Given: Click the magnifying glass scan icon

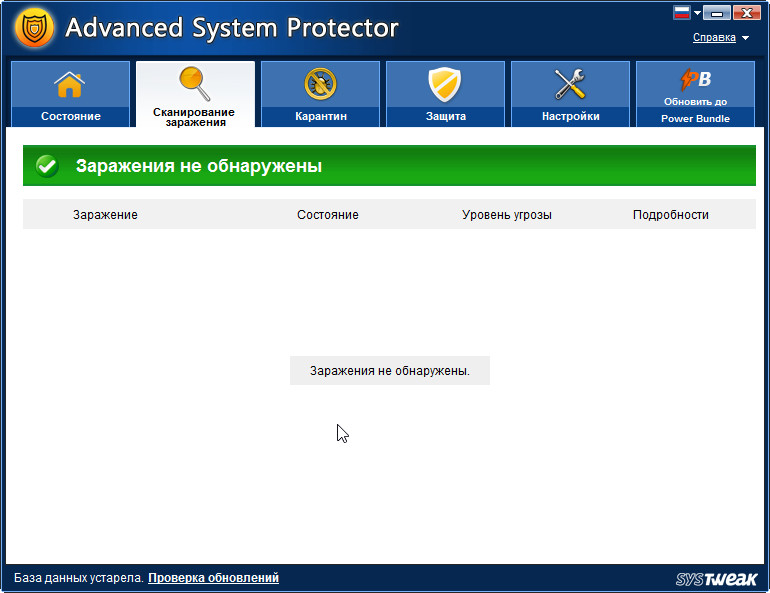Looking at the screenshot, I should [195, 84].
